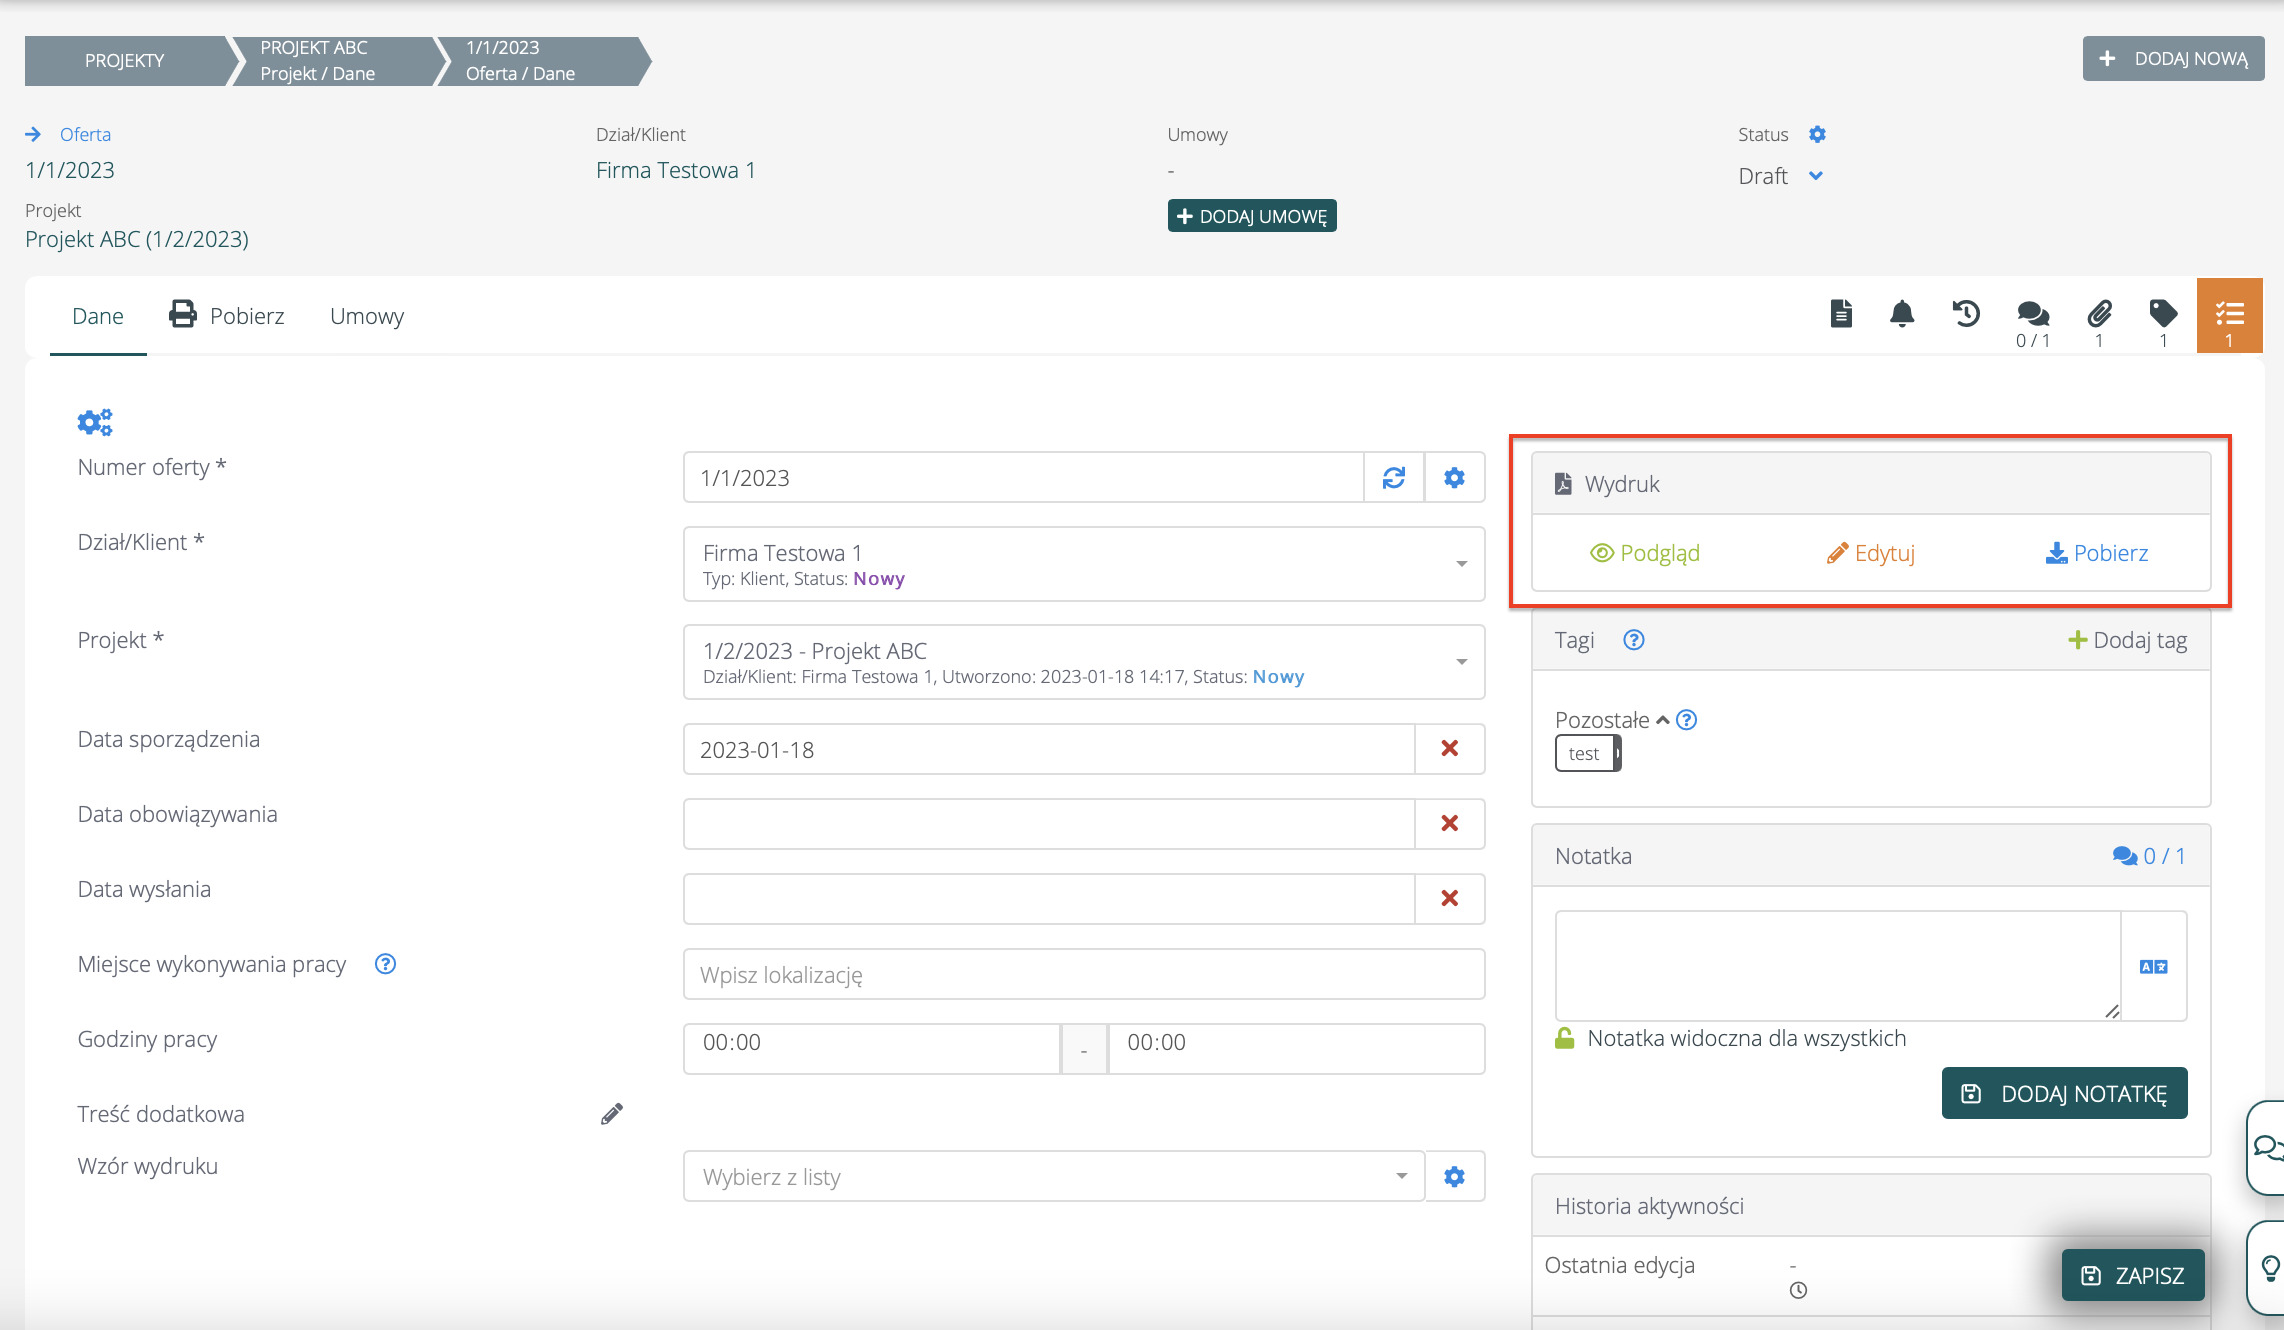Switch to the Umowy tab
The image size is (2284, 1330).
point(367,317)
